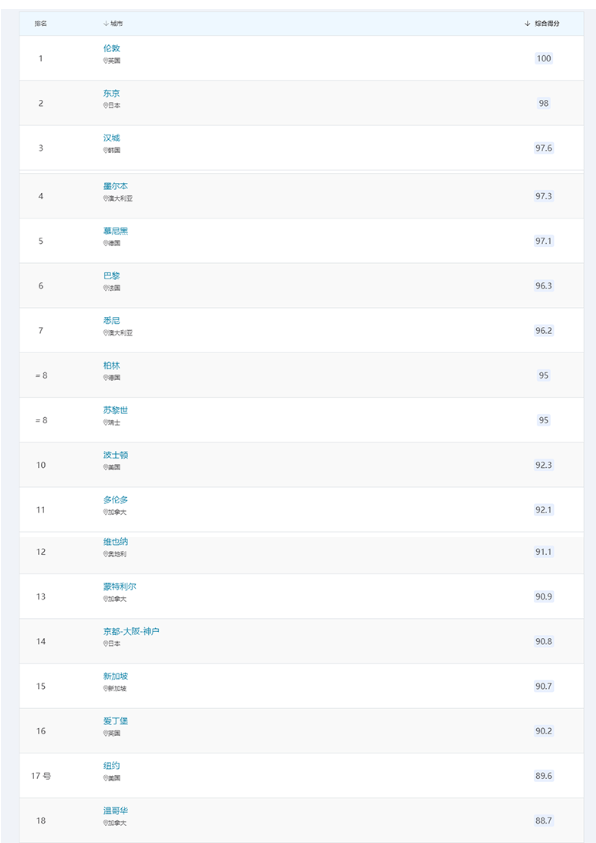596x843 pixels.
Task: Open the 墨尔本 city link
Action: [x=116, y=186]
